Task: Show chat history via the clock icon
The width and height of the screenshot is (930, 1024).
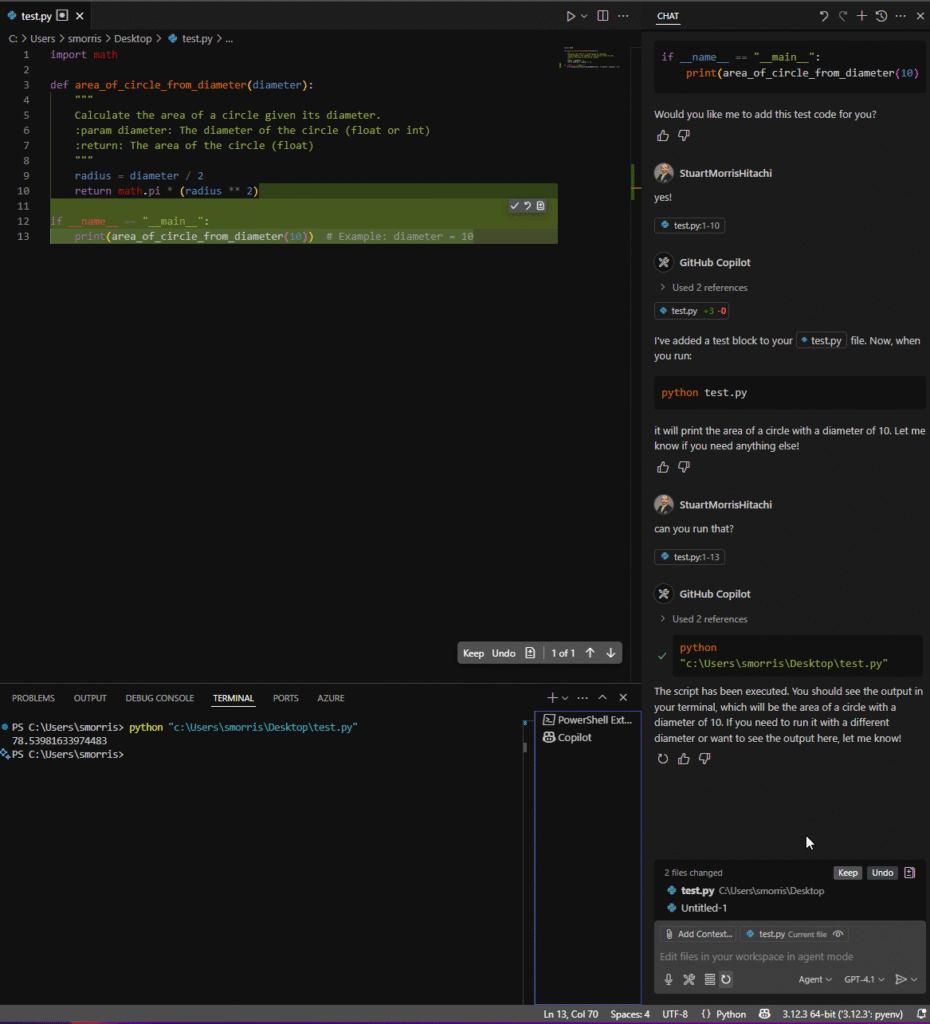Action: point(882,16)
